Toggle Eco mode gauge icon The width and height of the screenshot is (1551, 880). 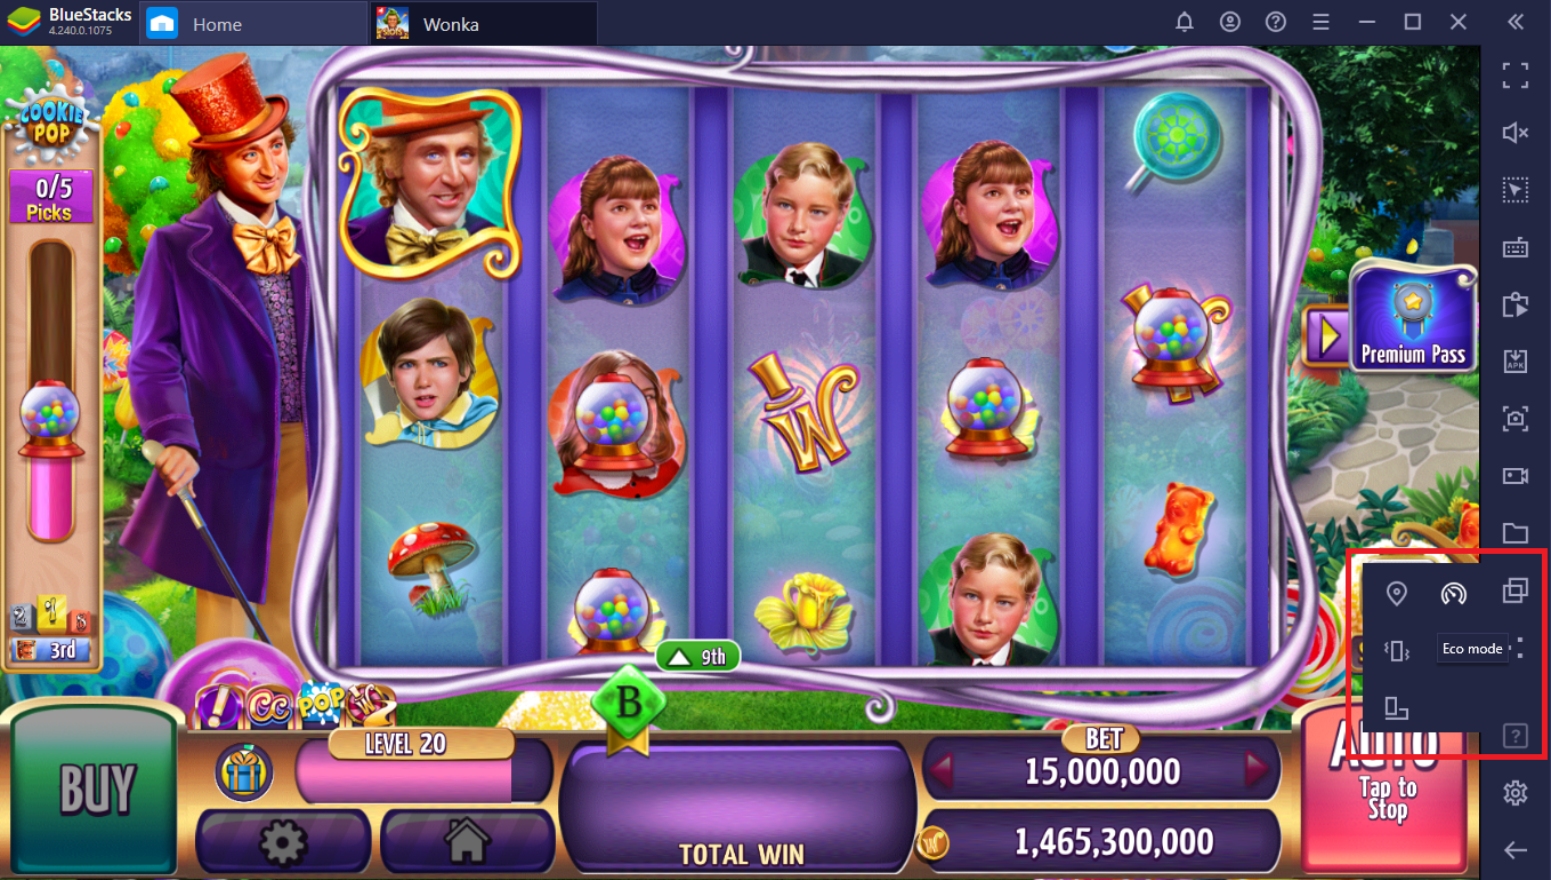click(1453, 593)
